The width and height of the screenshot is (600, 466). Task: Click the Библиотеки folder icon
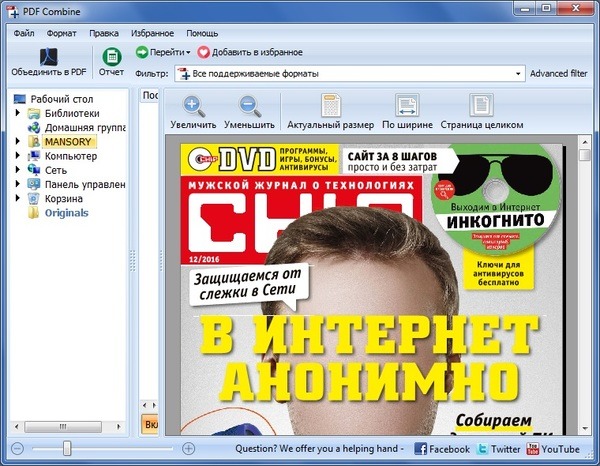tap(34, 113)
